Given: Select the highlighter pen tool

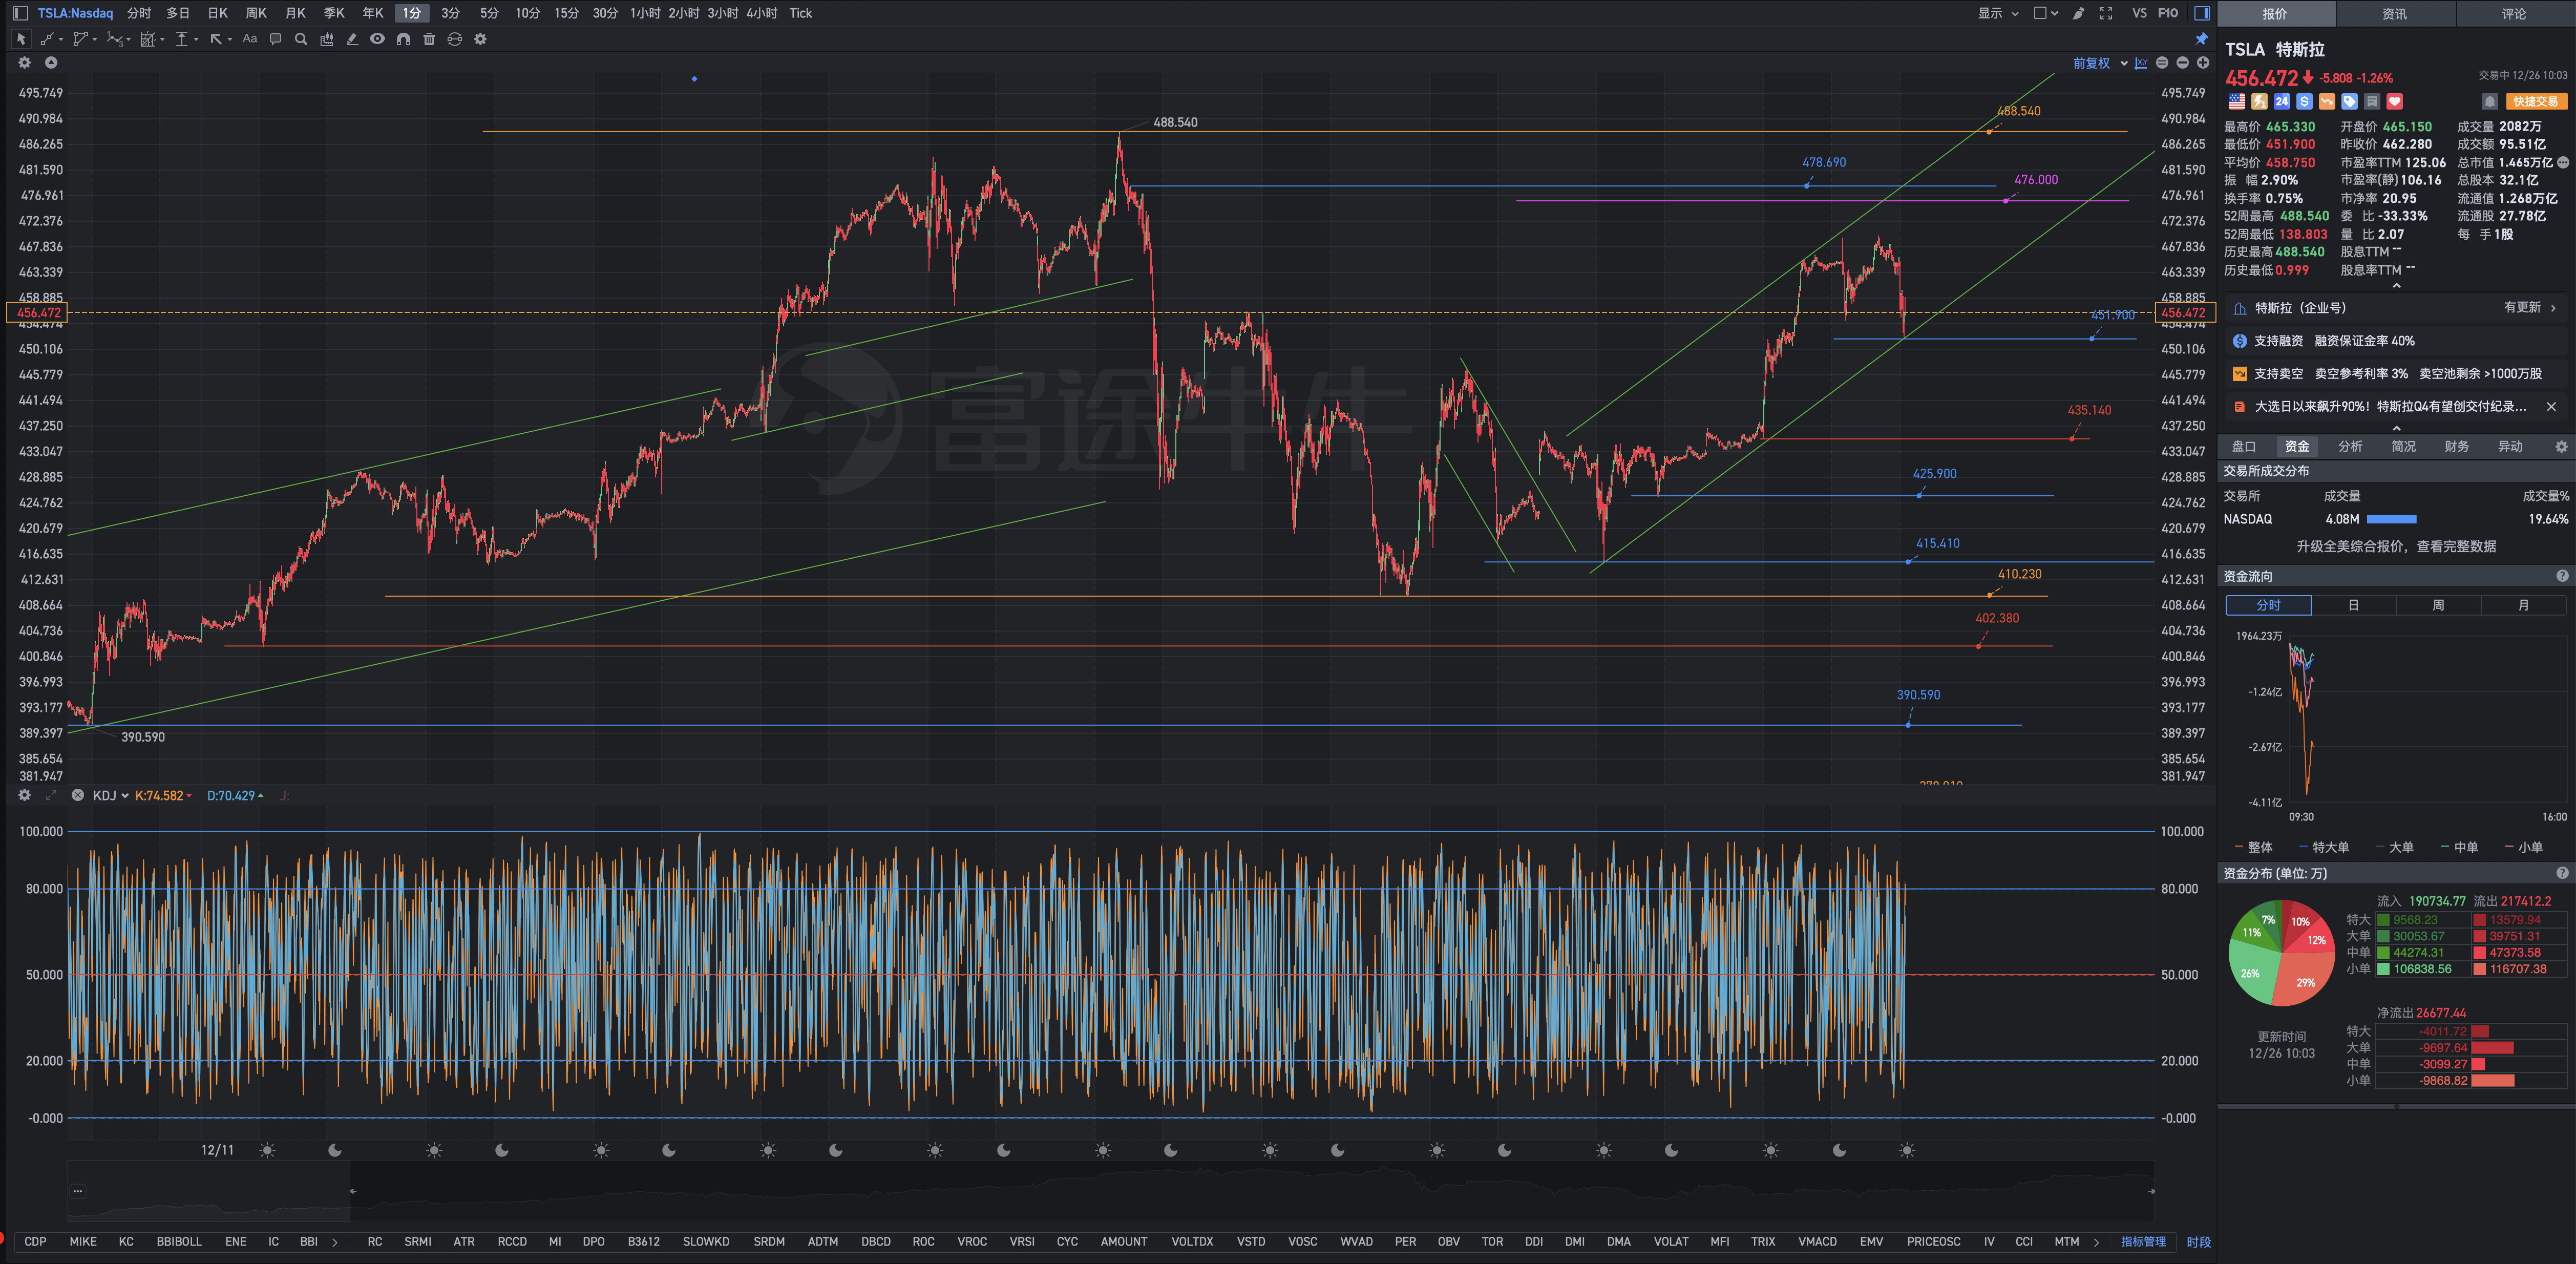Looking at the screenshot, I should click(x=352, y=39).
